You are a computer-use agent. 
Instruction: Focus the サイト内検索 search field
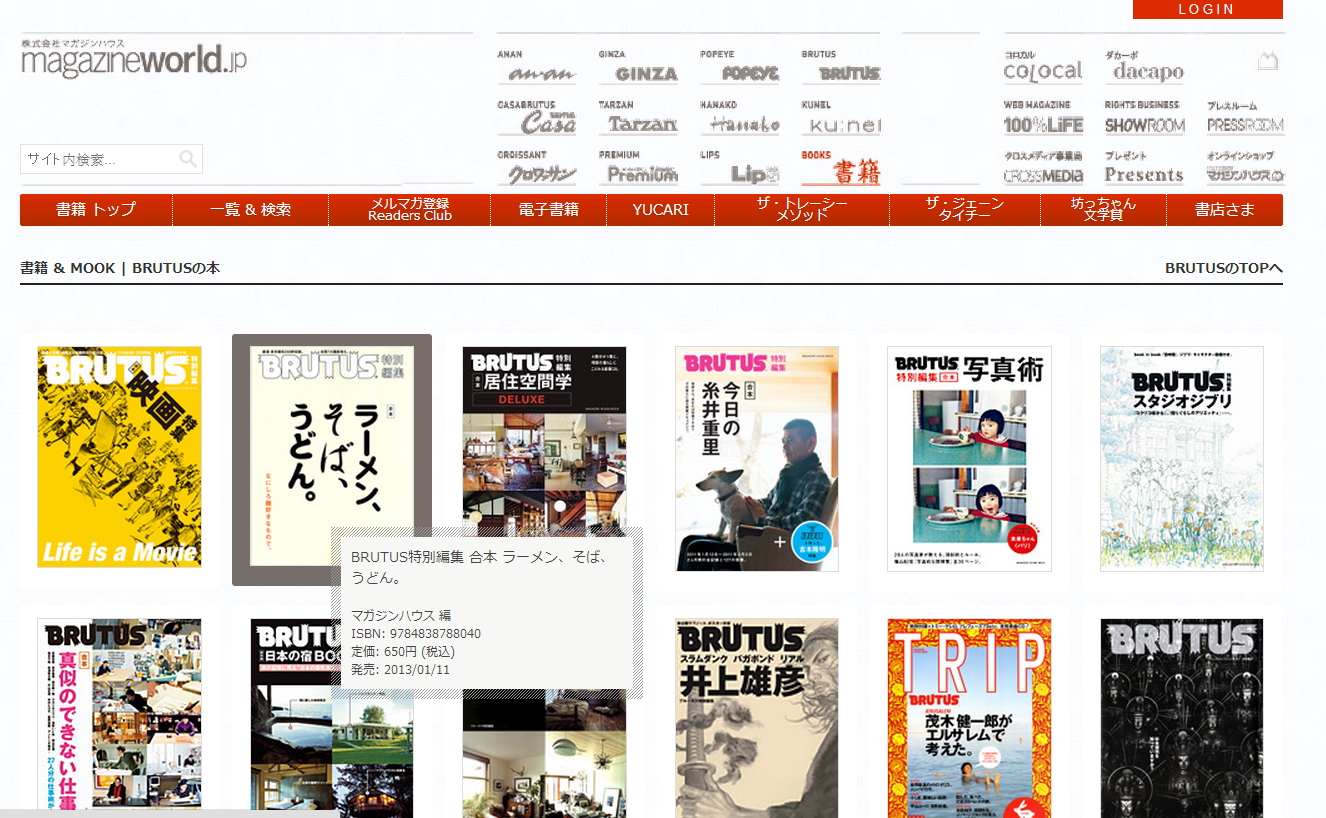click(111, 159)
